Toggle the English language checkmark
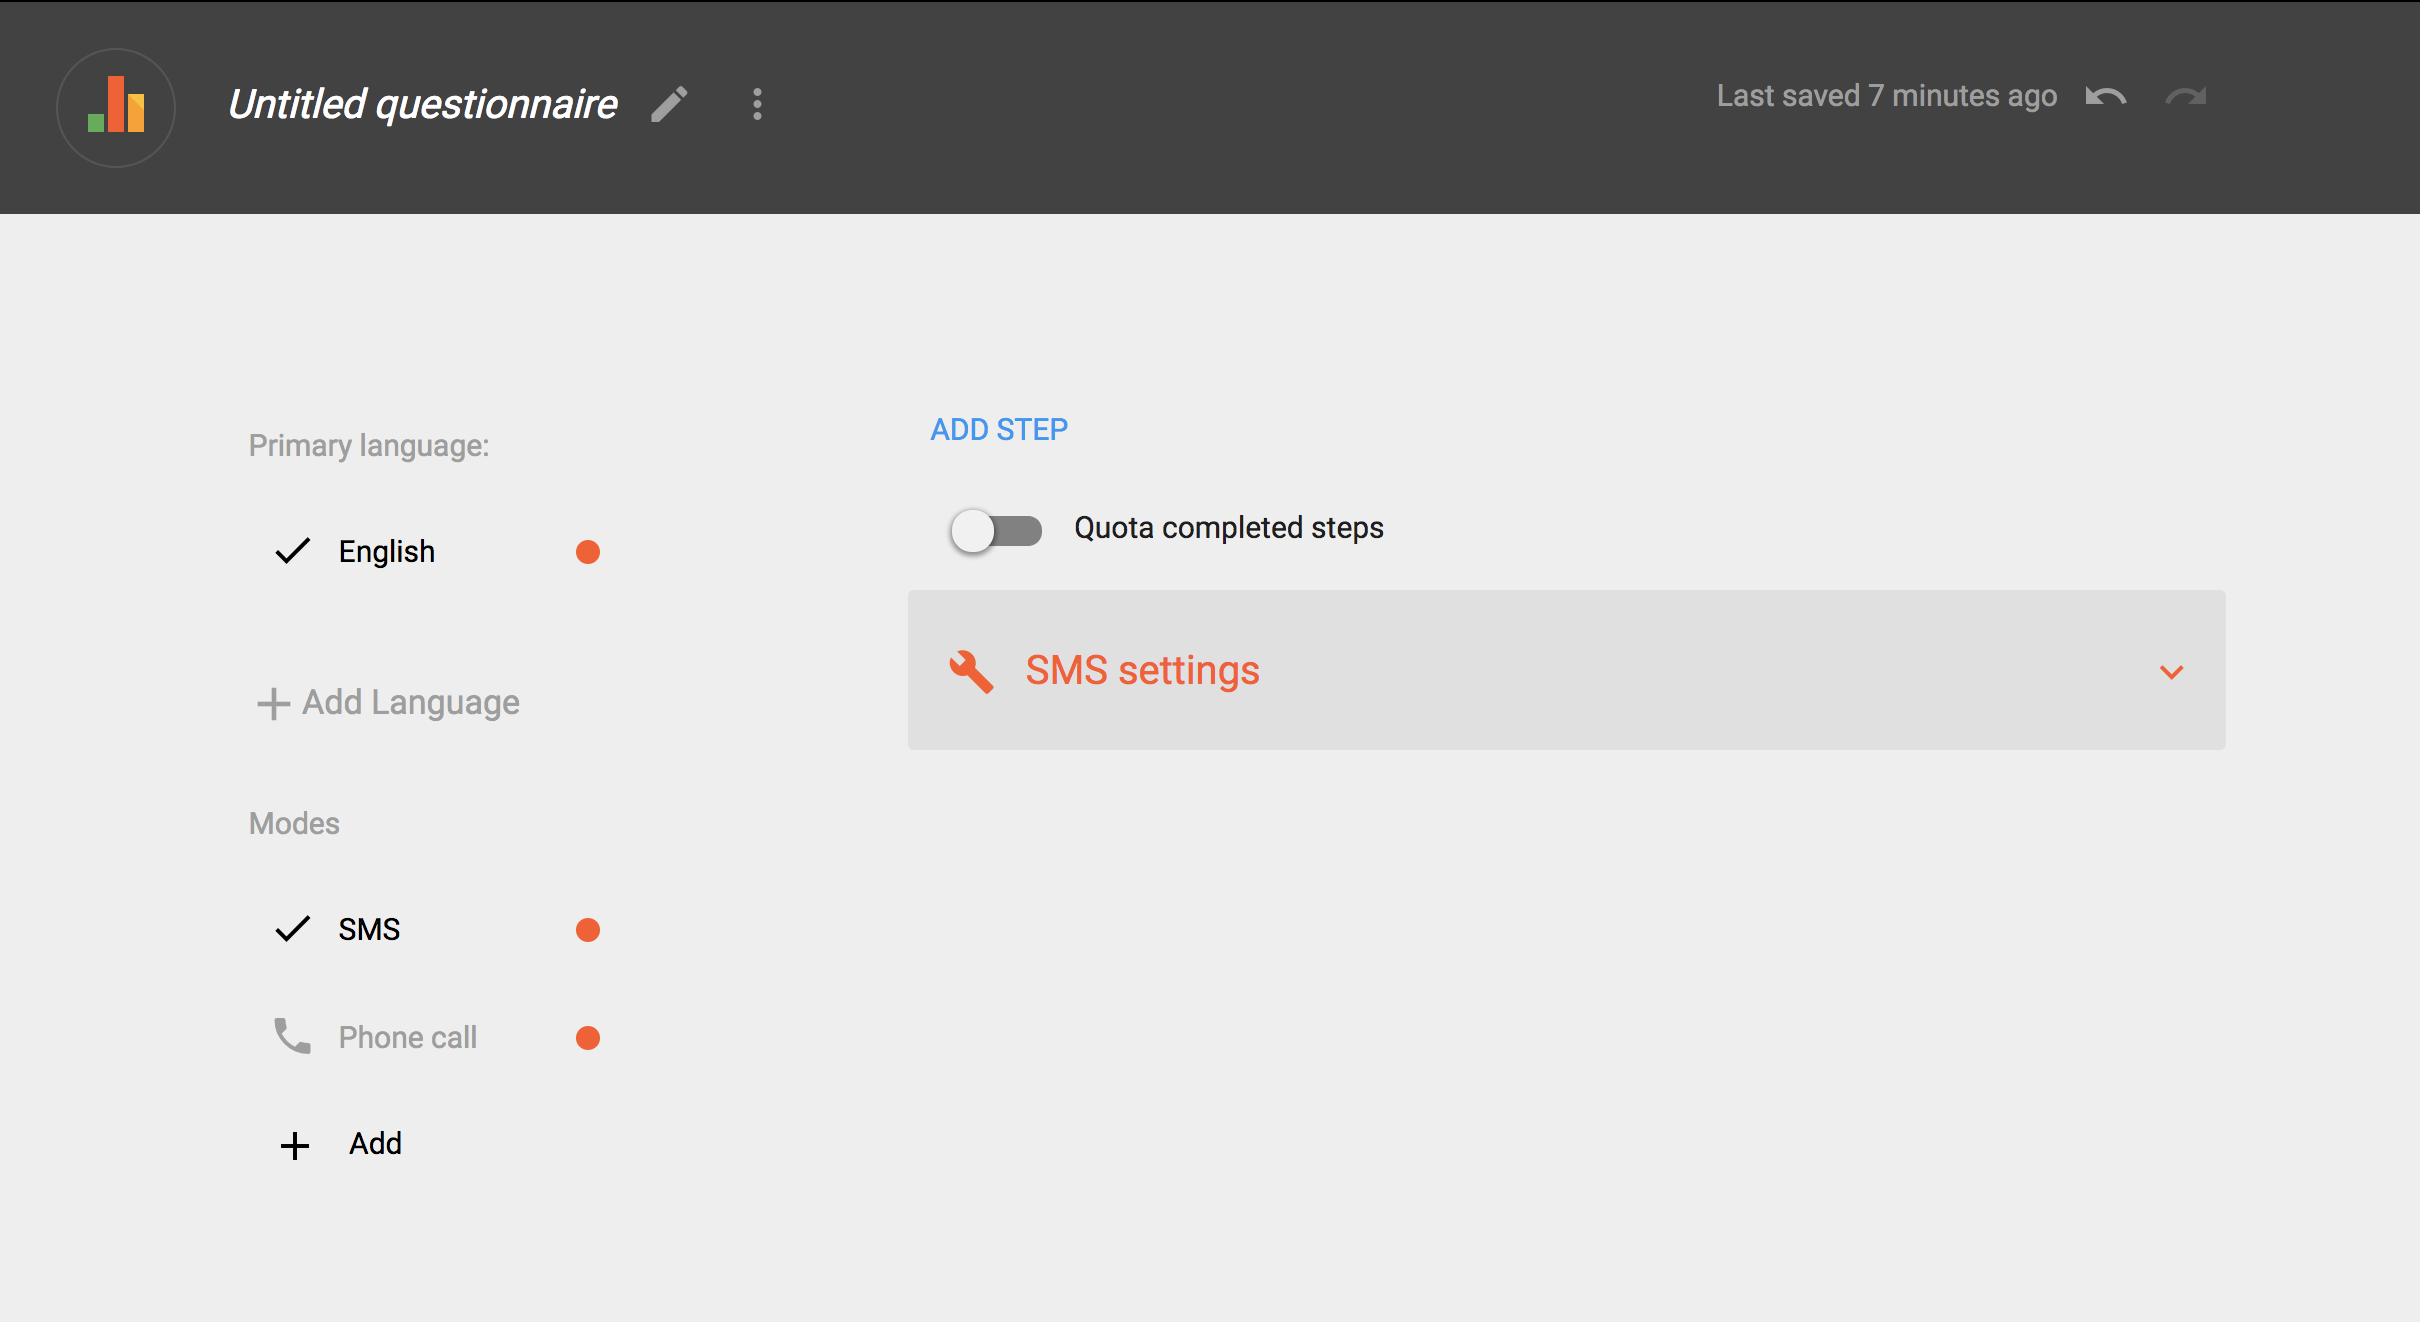The height and width of the screenshot is (1322, 2420). click(x=292, y=551)
